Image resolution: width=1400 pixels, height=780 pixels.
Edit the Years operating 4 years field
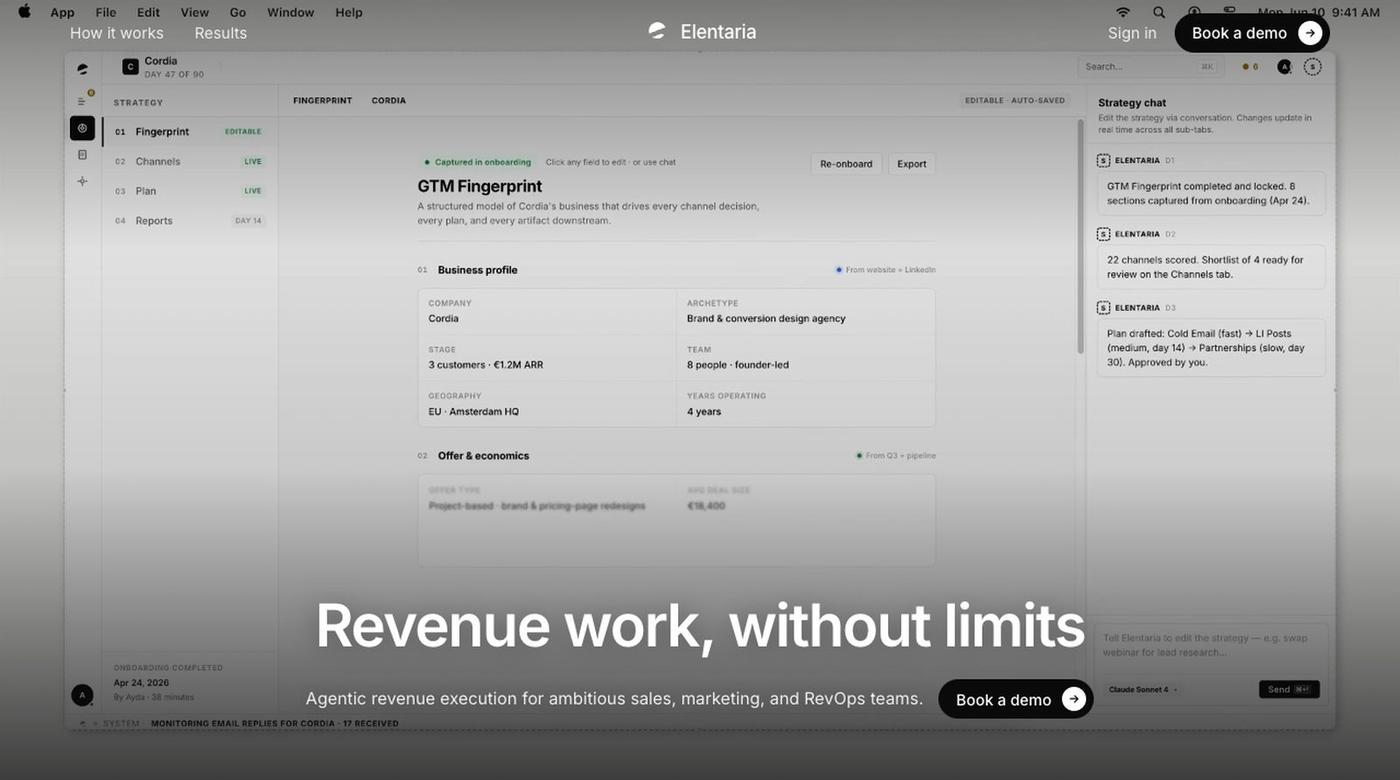click(806, 404)
